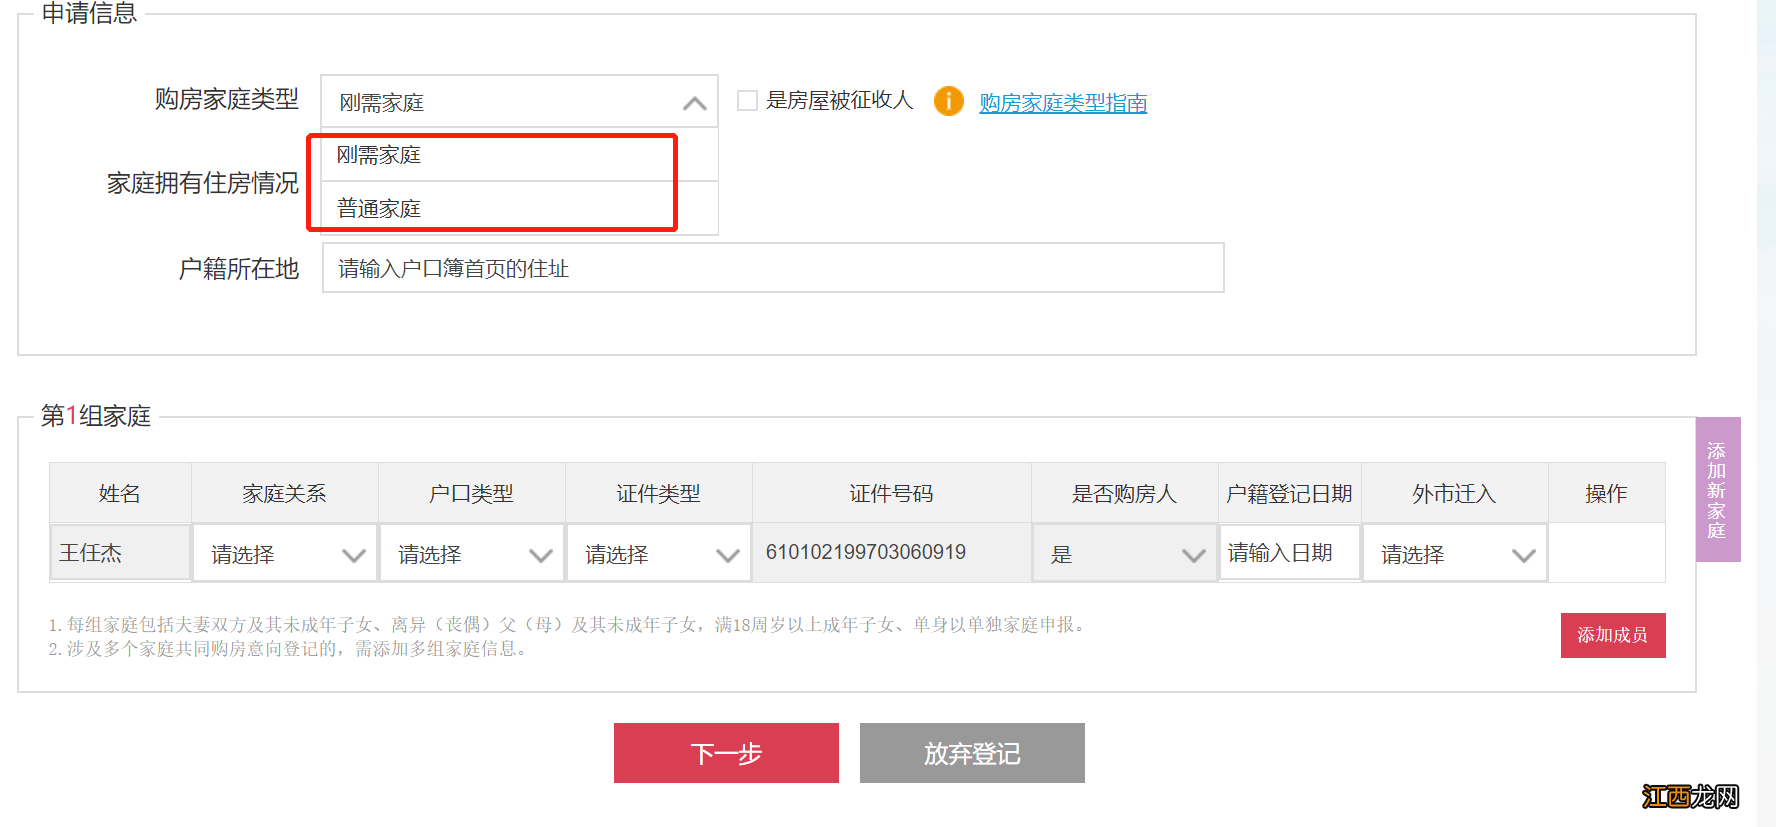Click the 户籍登记日期 date input

point(1290,552)
